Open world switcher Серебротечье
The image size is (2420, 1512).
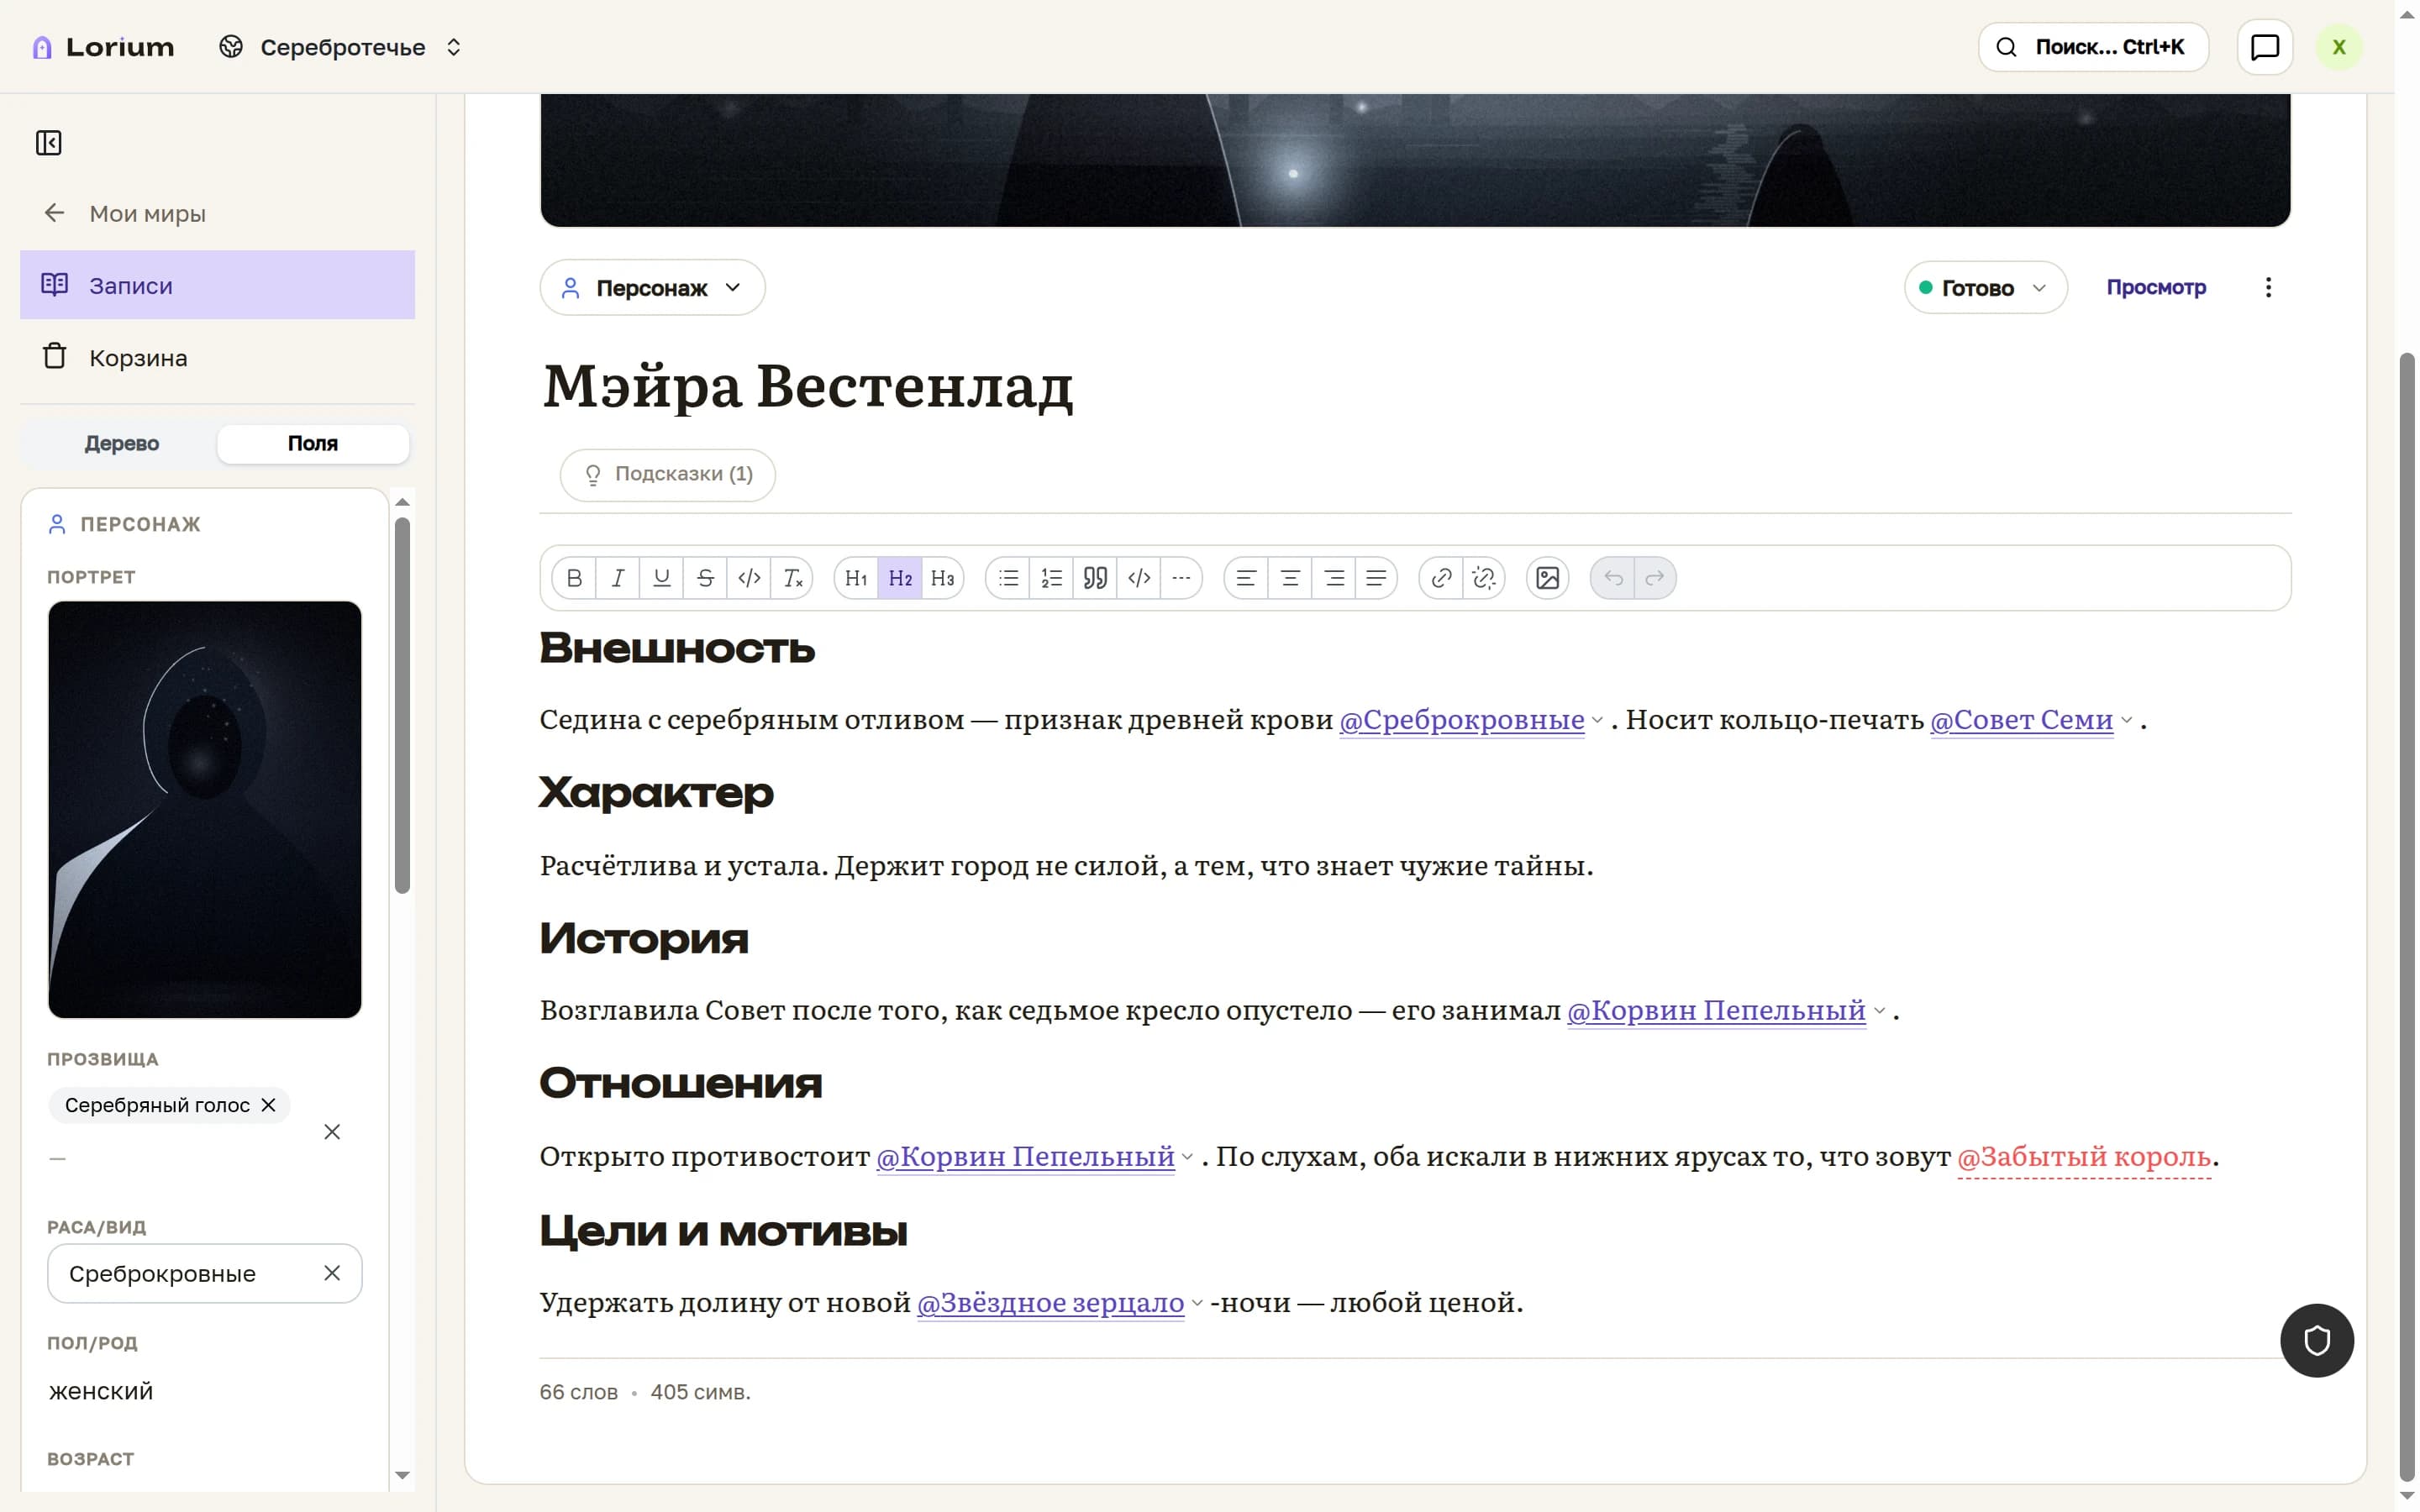tap(341, 47)
